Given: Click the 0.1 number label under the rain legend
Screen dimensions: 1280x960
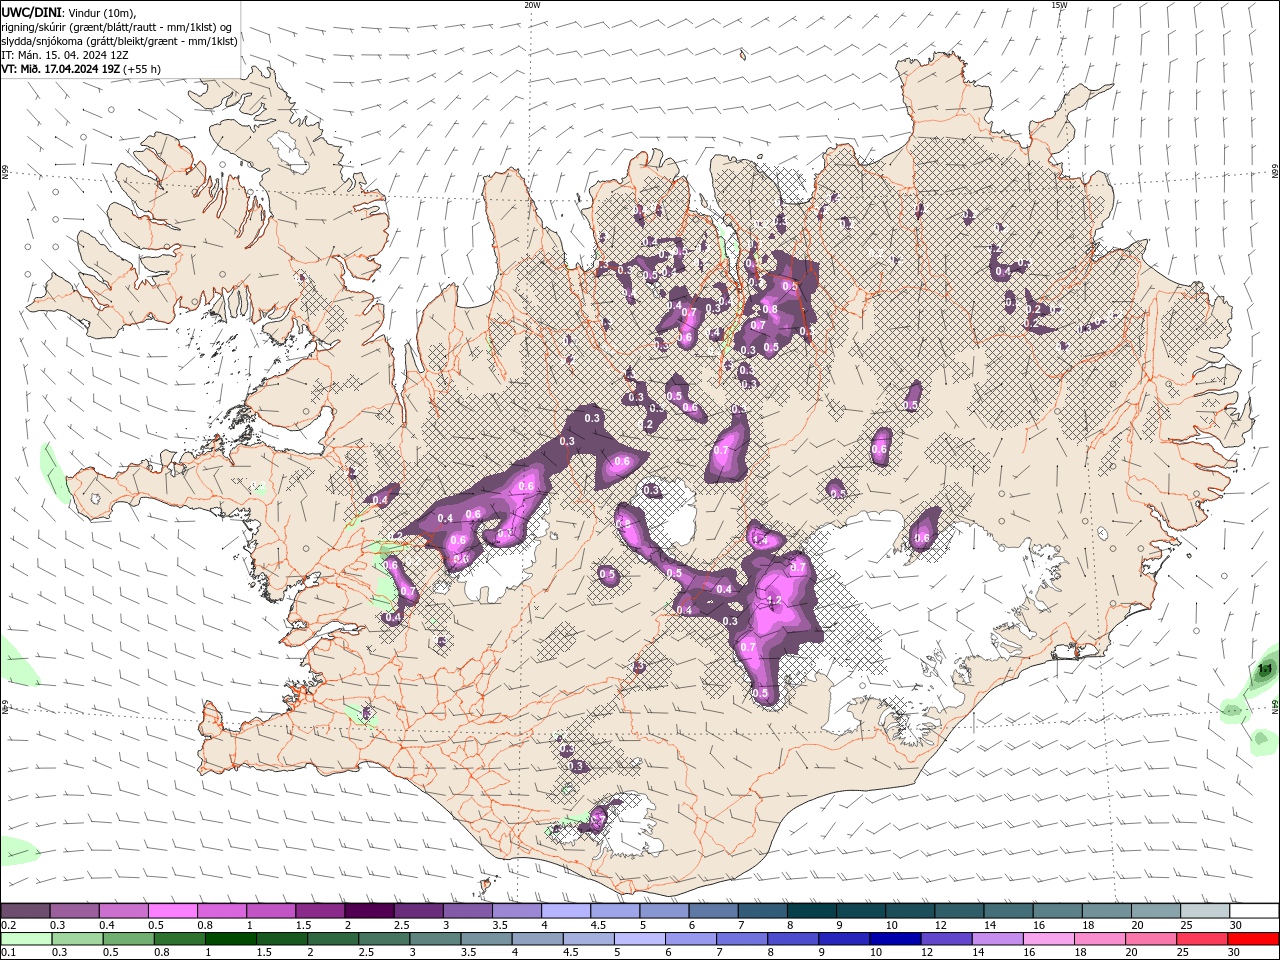Looking at the screenshot, I should [x=9, y=953].
